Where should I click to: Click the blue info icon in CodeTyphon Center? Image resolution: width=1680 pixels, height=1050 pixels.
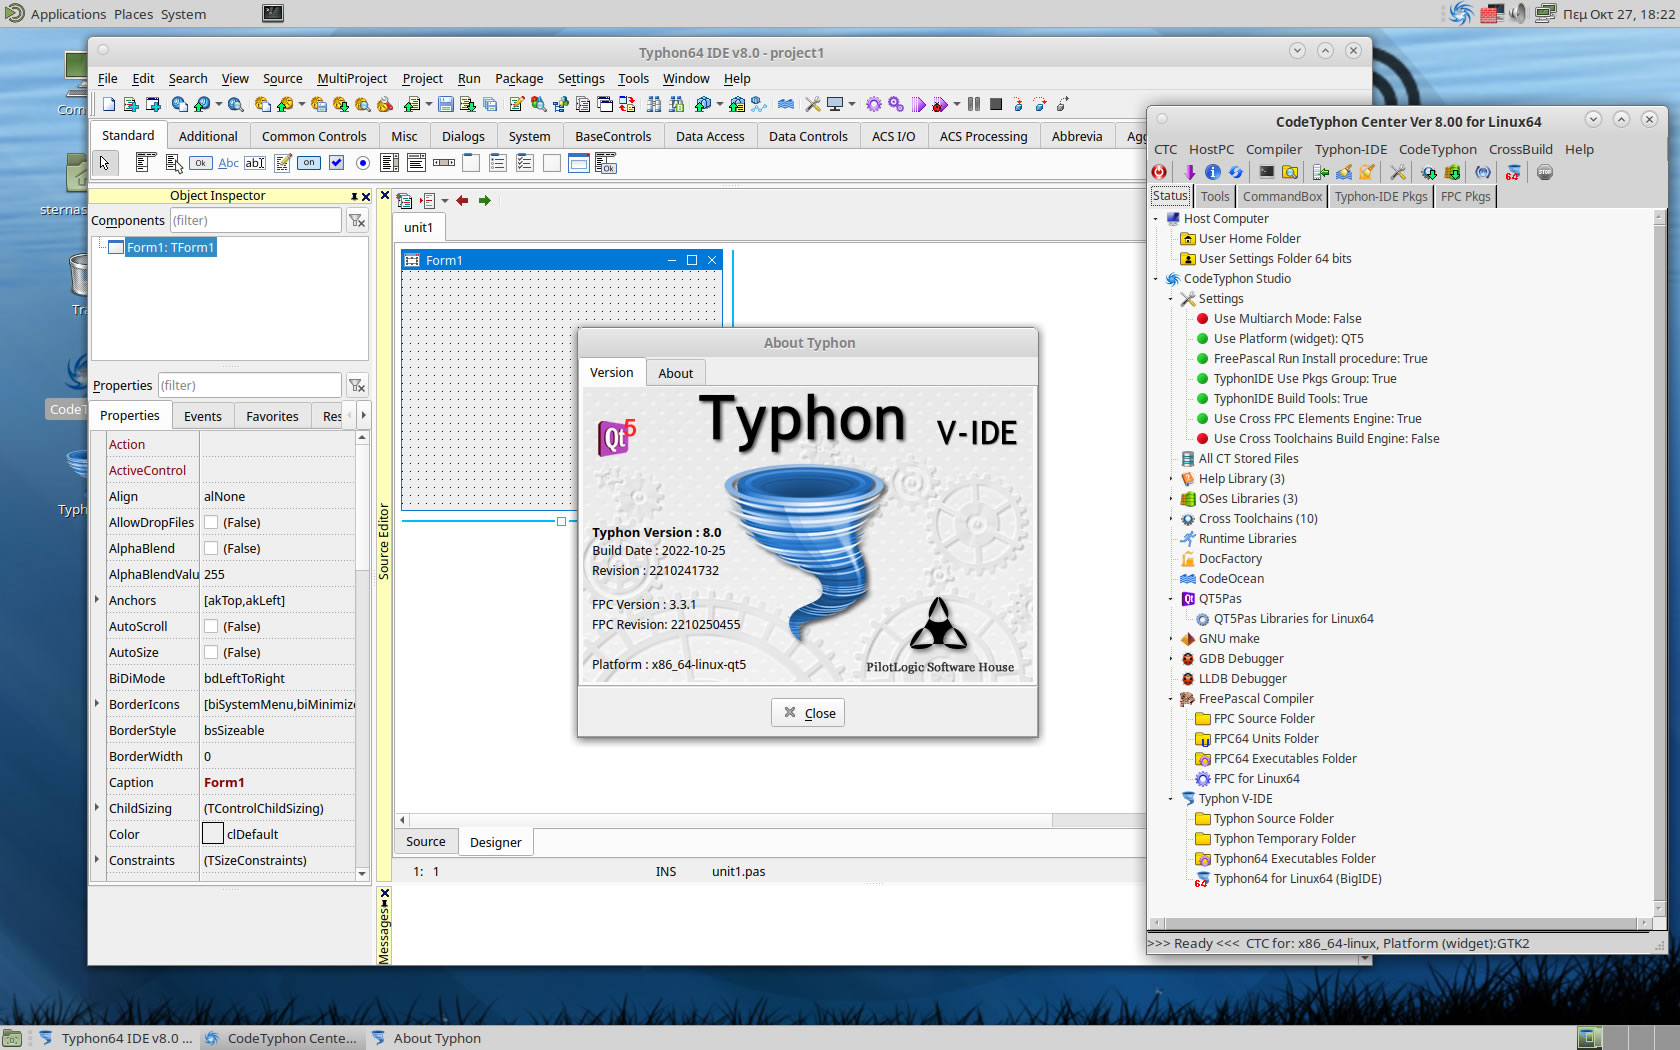click(1212, 172)
